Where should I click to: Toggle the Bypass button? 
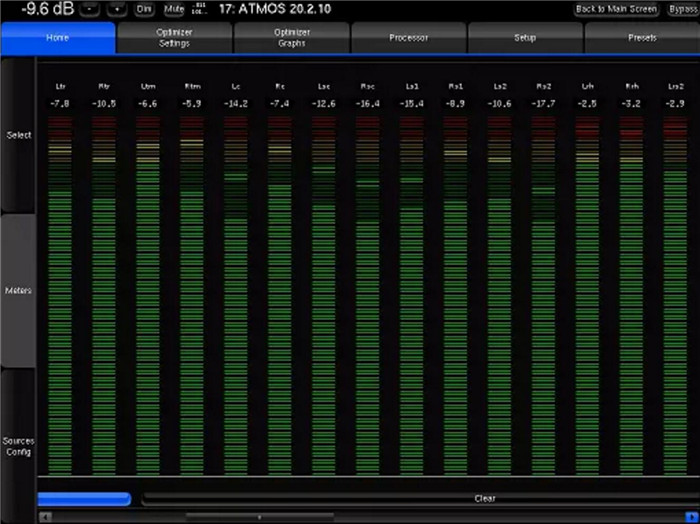(683, 9)
